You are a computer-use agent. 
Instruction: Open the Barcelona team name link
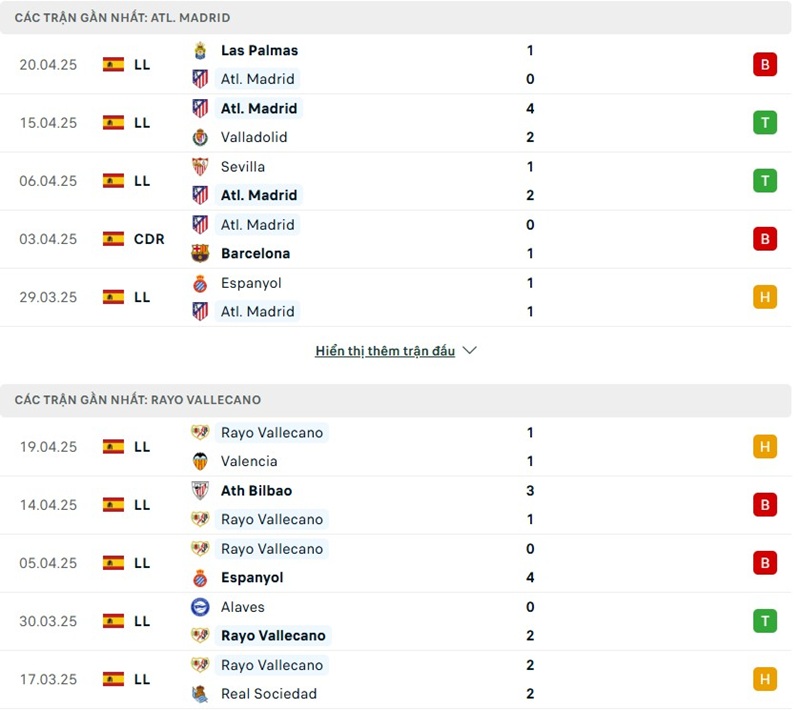(255, 253)
